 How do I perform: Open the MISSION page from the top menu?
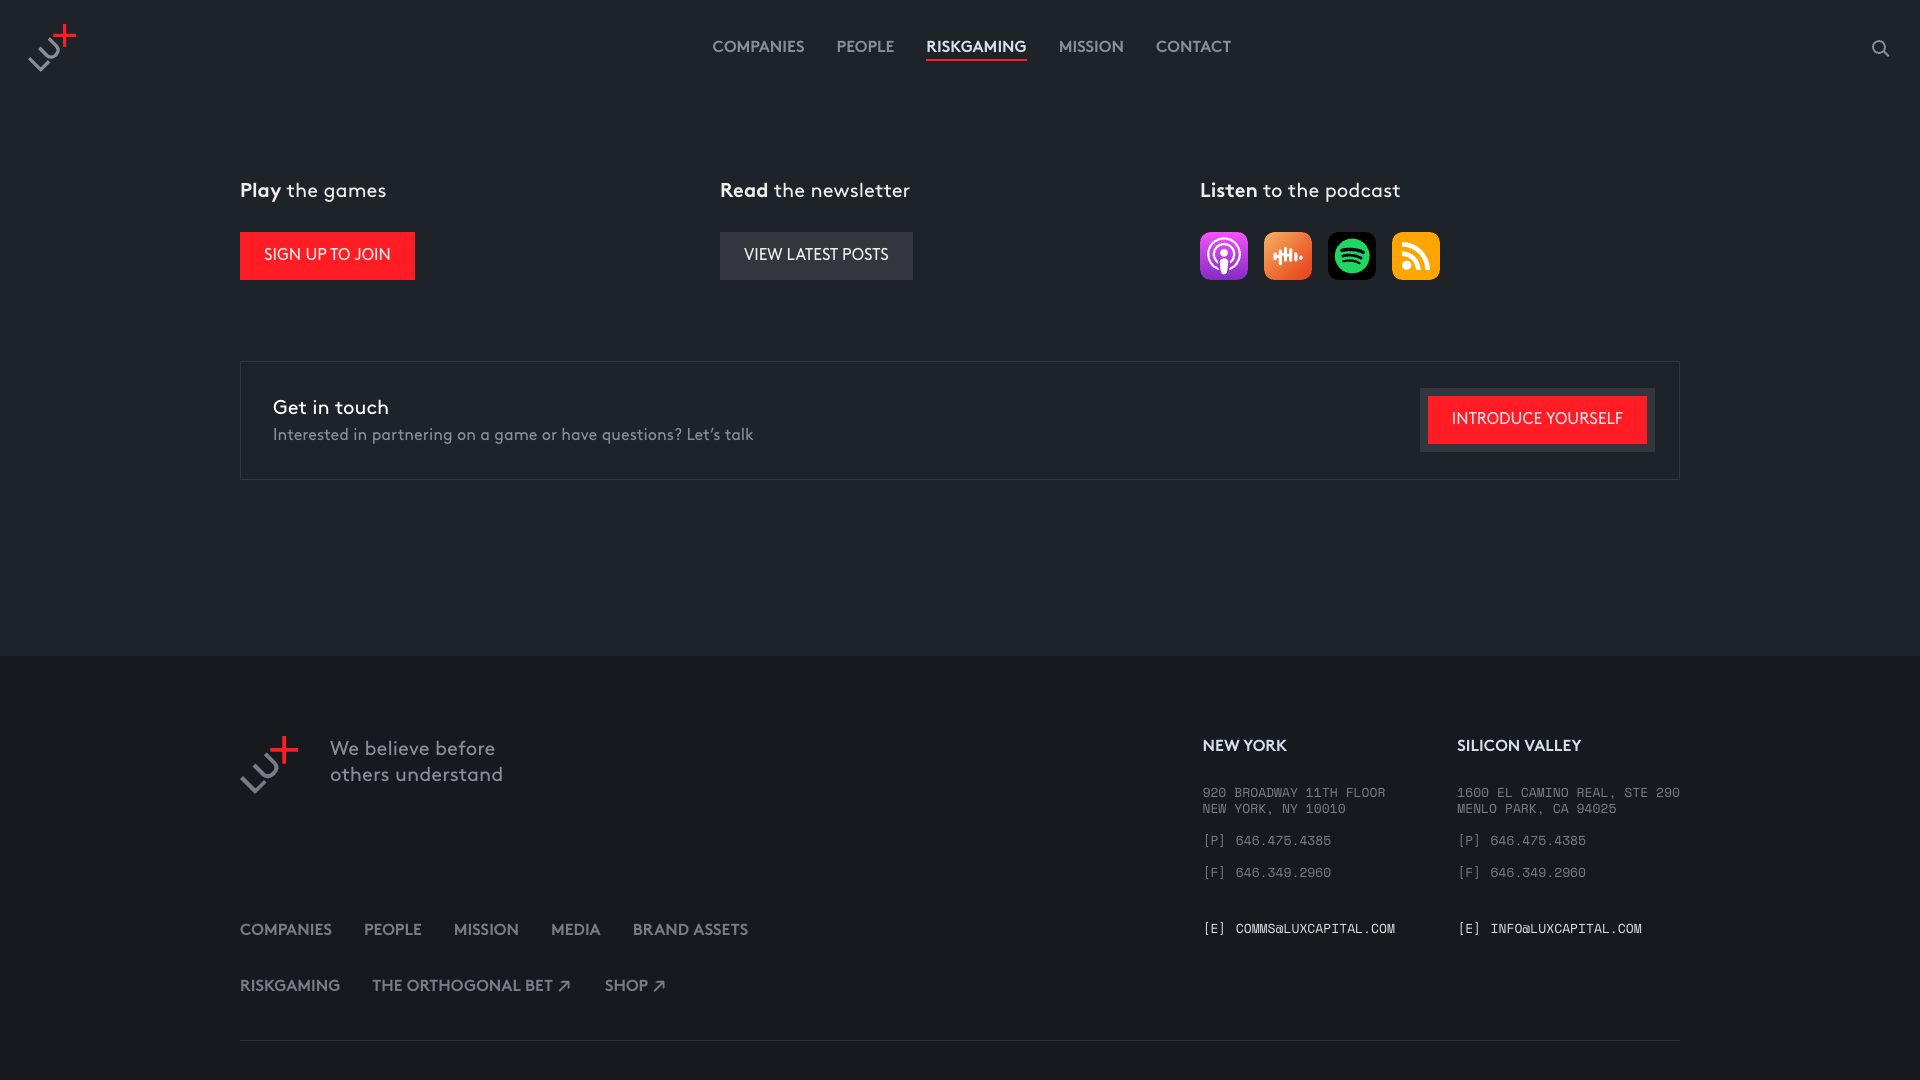(1091, 46)
